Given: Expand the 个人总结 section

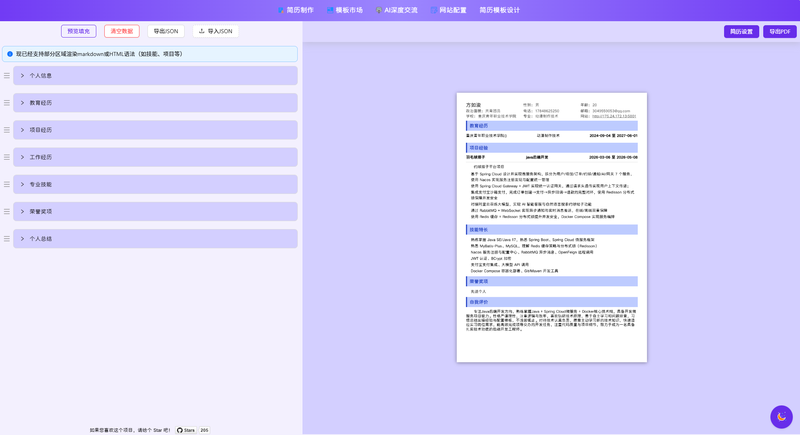Looking at the screenshot, I should (x=155, y=239).
